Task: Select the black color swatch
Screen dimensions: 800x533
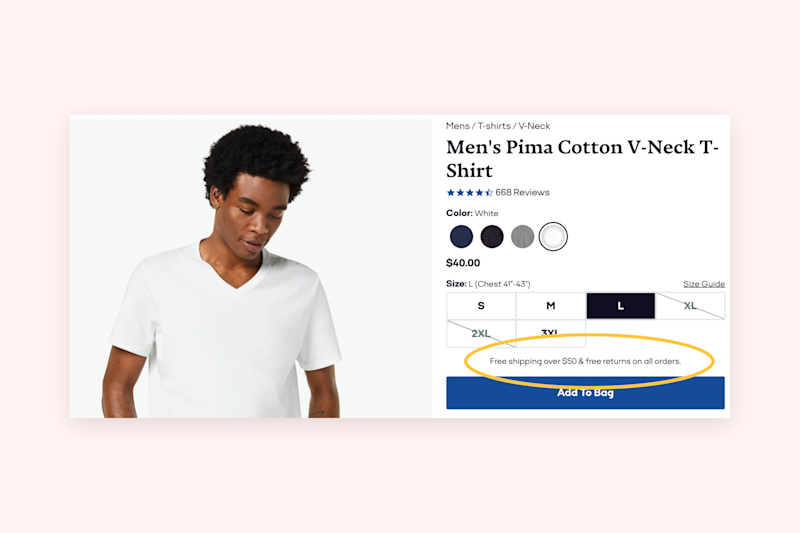Action: click(x=492, y=237)
